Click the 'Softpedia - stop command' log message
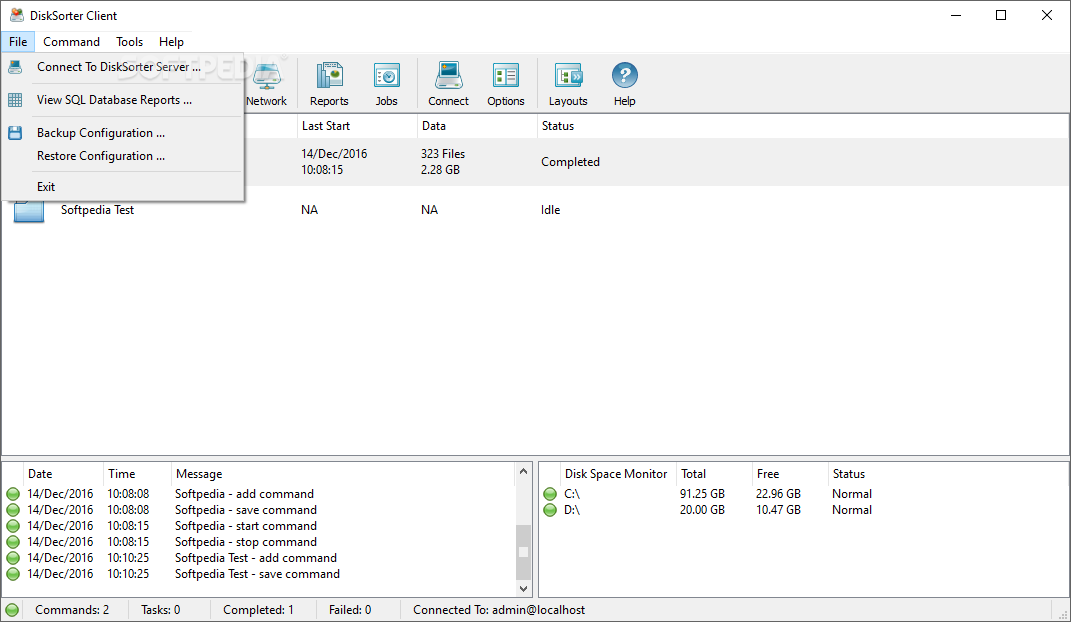1071x622 pixels. pos(246,542)
